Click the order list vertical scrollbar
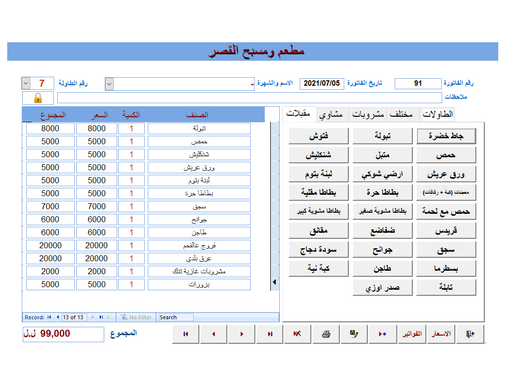512x384 pixels. [x=275, y=200]
